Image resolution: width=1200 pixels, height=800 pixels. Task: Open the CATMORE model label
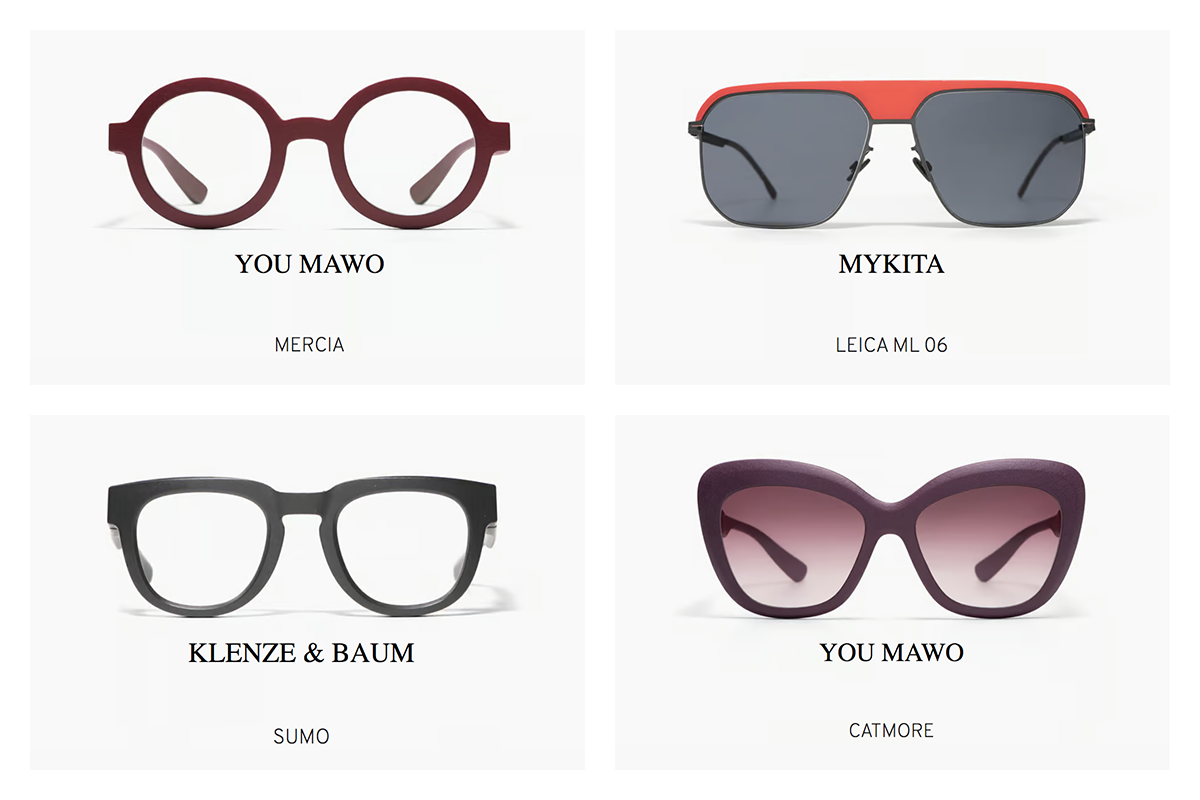[x=891, y=731]
